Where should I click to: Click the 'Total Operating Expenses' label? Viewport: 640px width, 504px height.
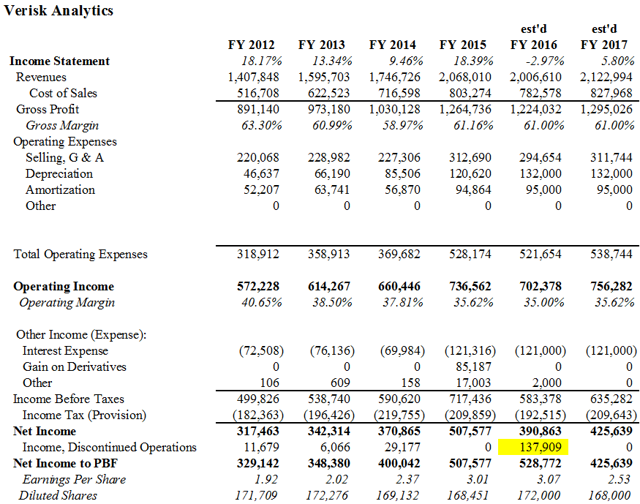tap(80, 254)
